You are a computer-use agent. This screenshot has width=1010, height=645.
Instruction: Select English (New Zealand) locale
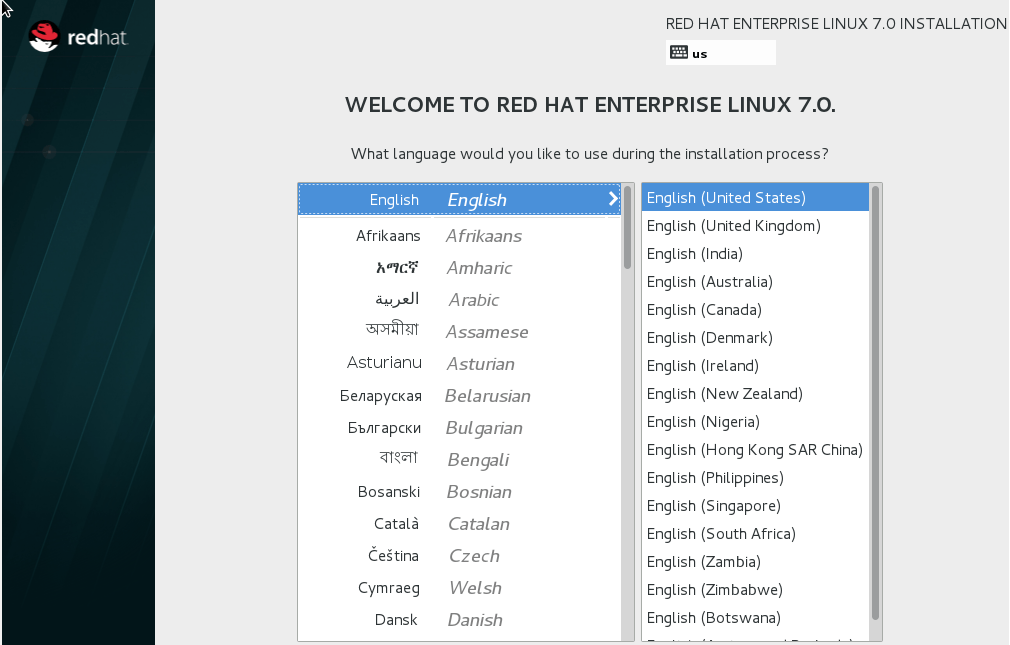point(755,394)
